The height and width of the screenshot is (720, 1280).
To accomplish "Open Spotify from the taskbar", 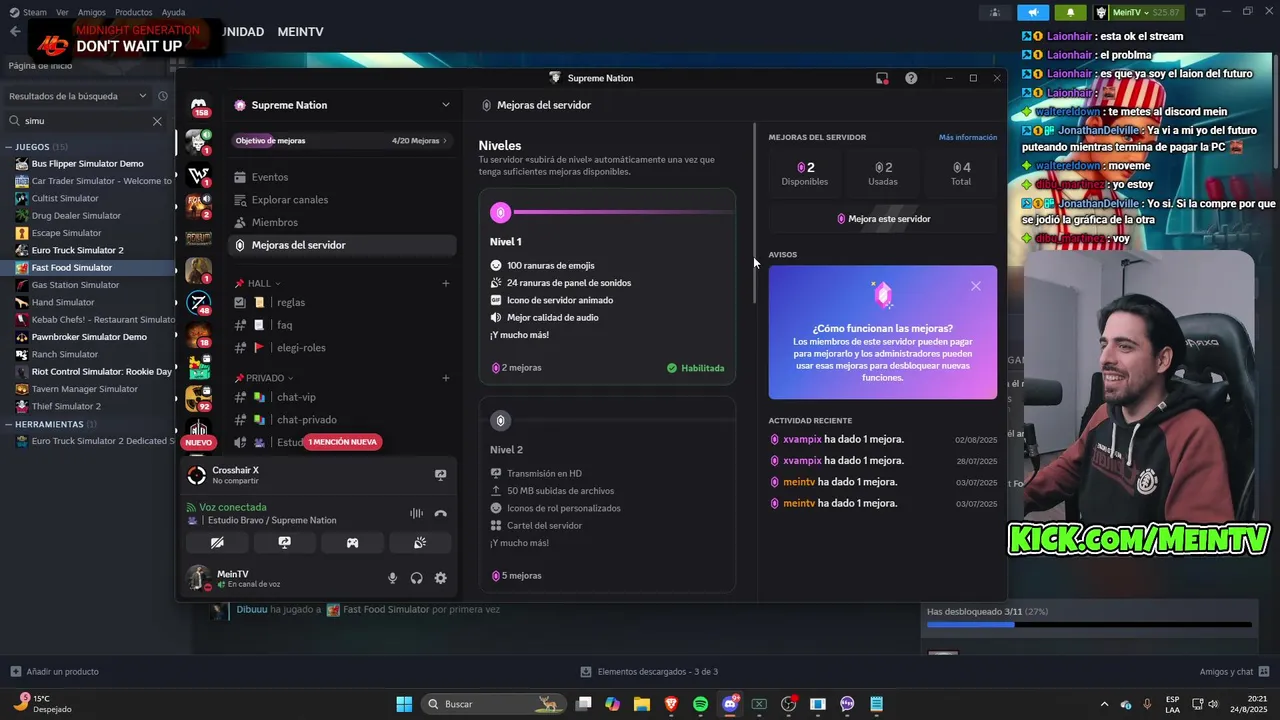I will (701, 704).
